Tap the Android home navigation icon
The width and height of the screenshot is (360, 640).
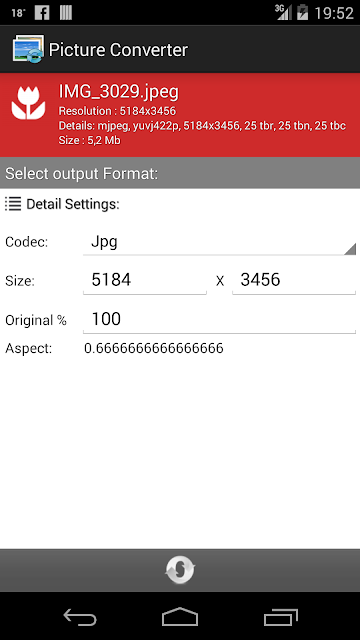click(180, 616)
